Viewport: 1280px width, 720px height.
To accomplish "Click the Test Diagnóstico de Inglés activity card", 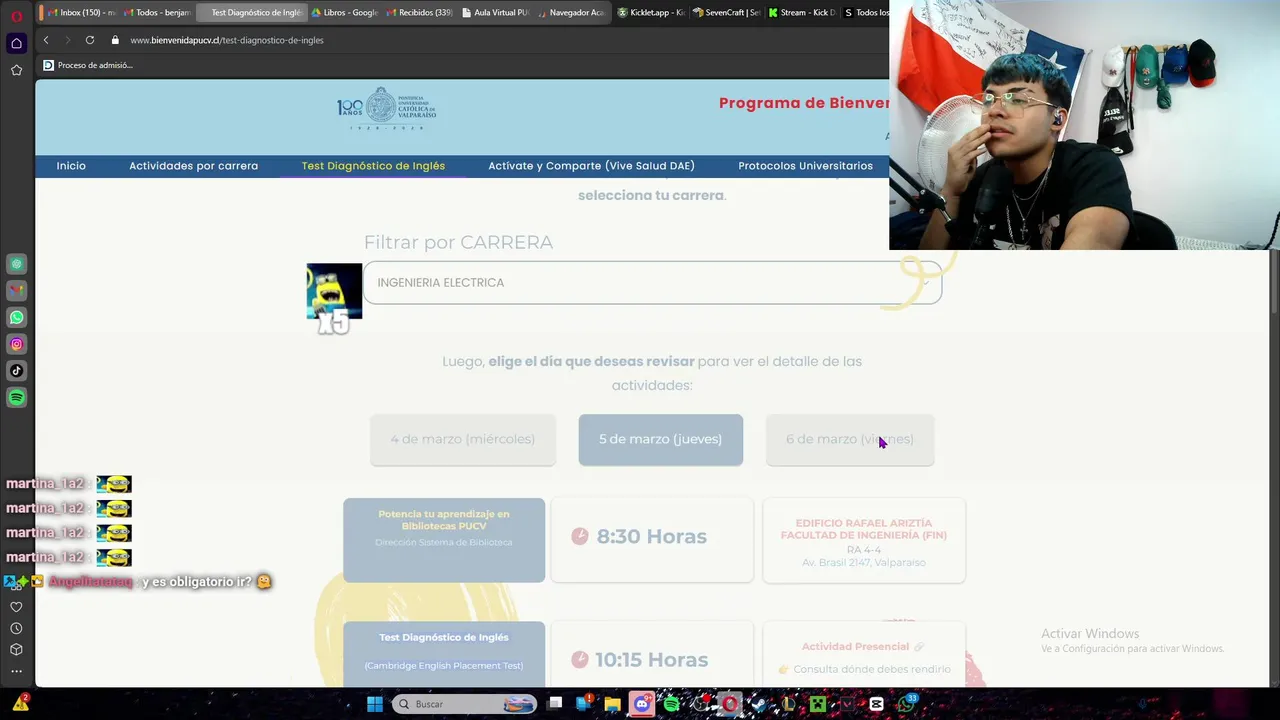I will (444, 654).
